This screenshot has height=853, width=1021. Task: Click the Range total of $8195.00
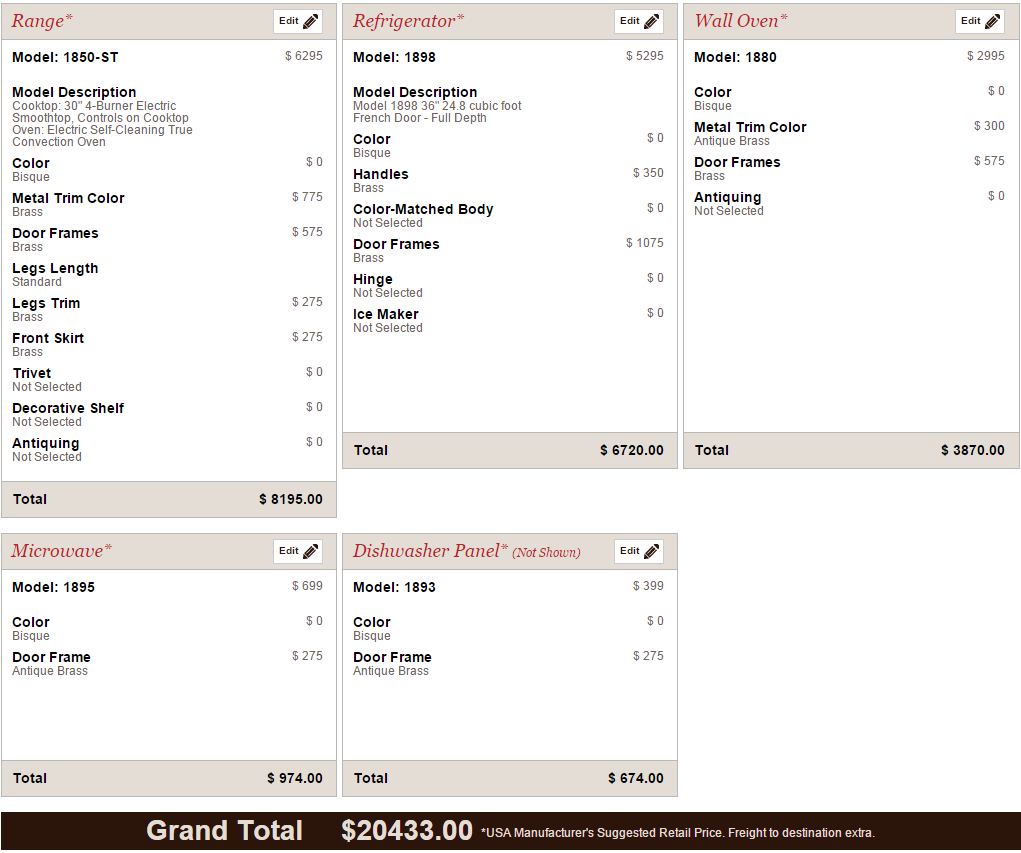(290, 499)
